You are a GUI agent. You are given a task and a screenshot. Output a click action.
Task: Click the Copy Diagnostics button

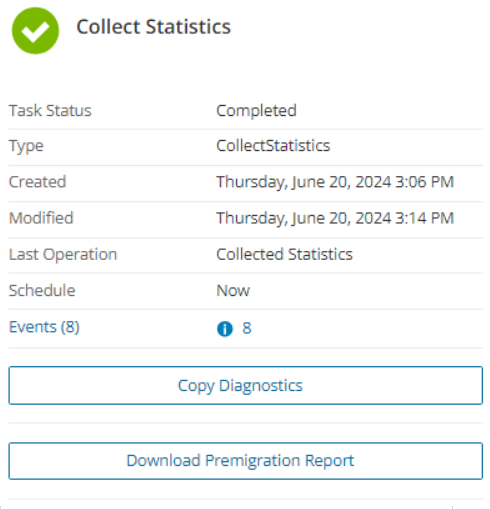pyautogui.click(x=246, y=386)
